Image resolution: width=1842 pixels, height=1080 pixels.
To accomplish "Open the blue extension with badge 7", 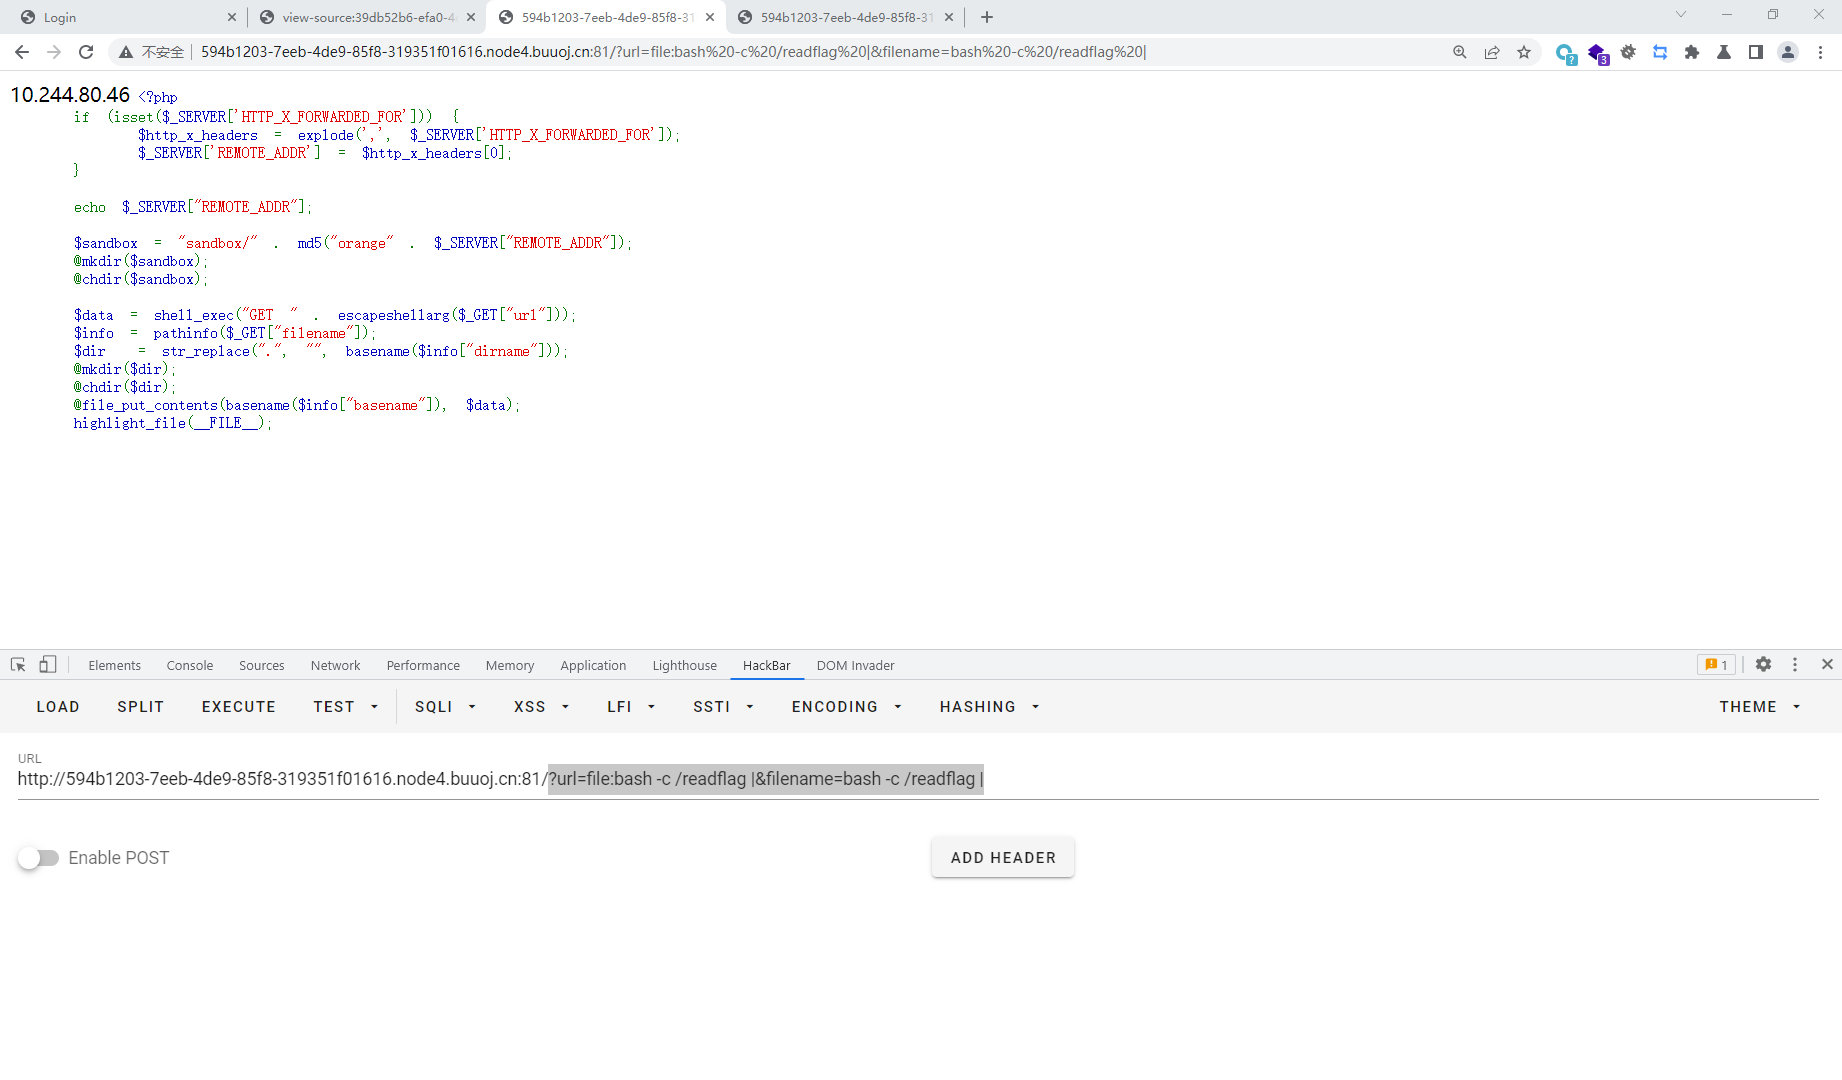I will pos(1565,53).
